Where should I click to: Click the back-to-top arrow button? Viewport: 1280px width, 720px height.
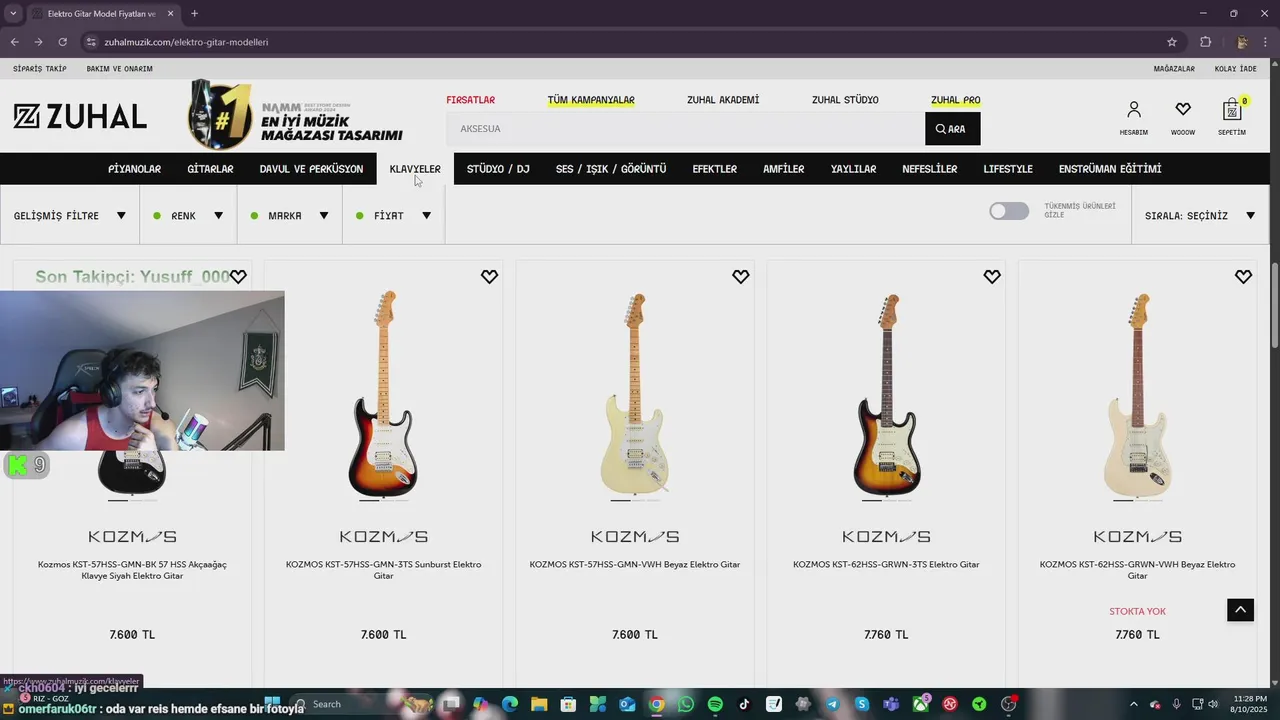tap(1240, 608)
